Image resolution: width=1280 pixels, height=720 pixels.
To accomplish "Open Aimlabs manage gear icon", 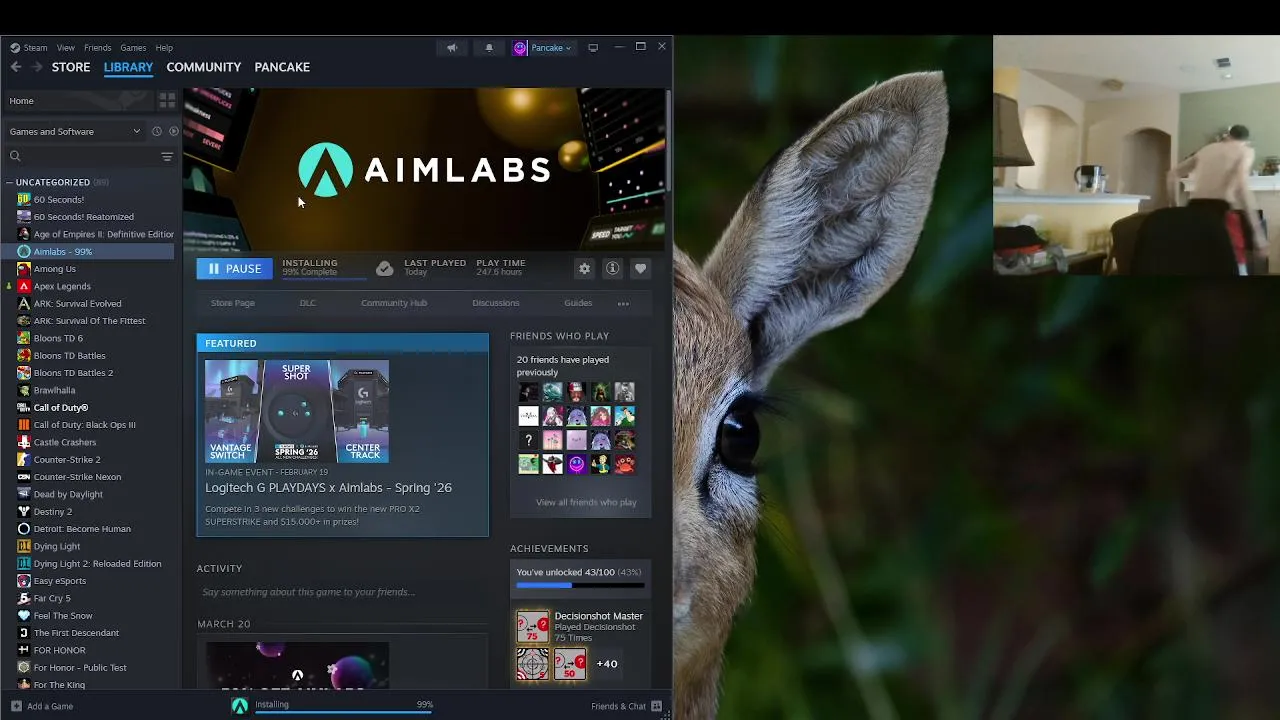I will click(x=584, y=268).
